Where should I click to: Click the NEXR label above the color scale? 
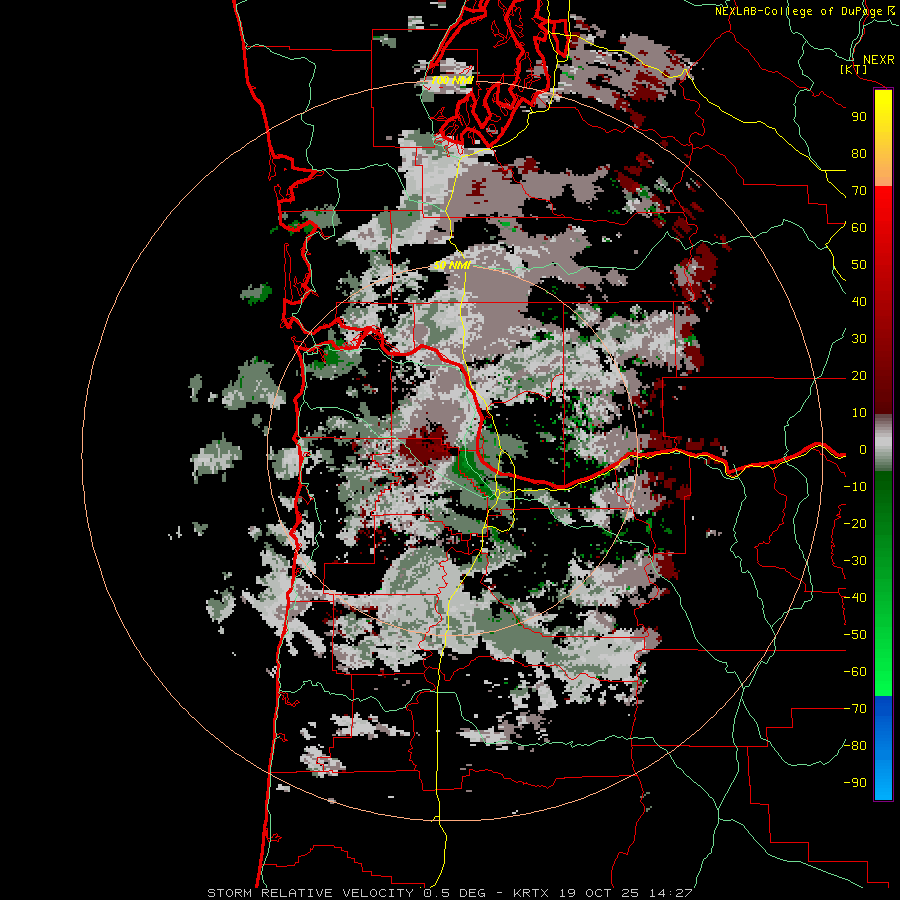[878, 60]
